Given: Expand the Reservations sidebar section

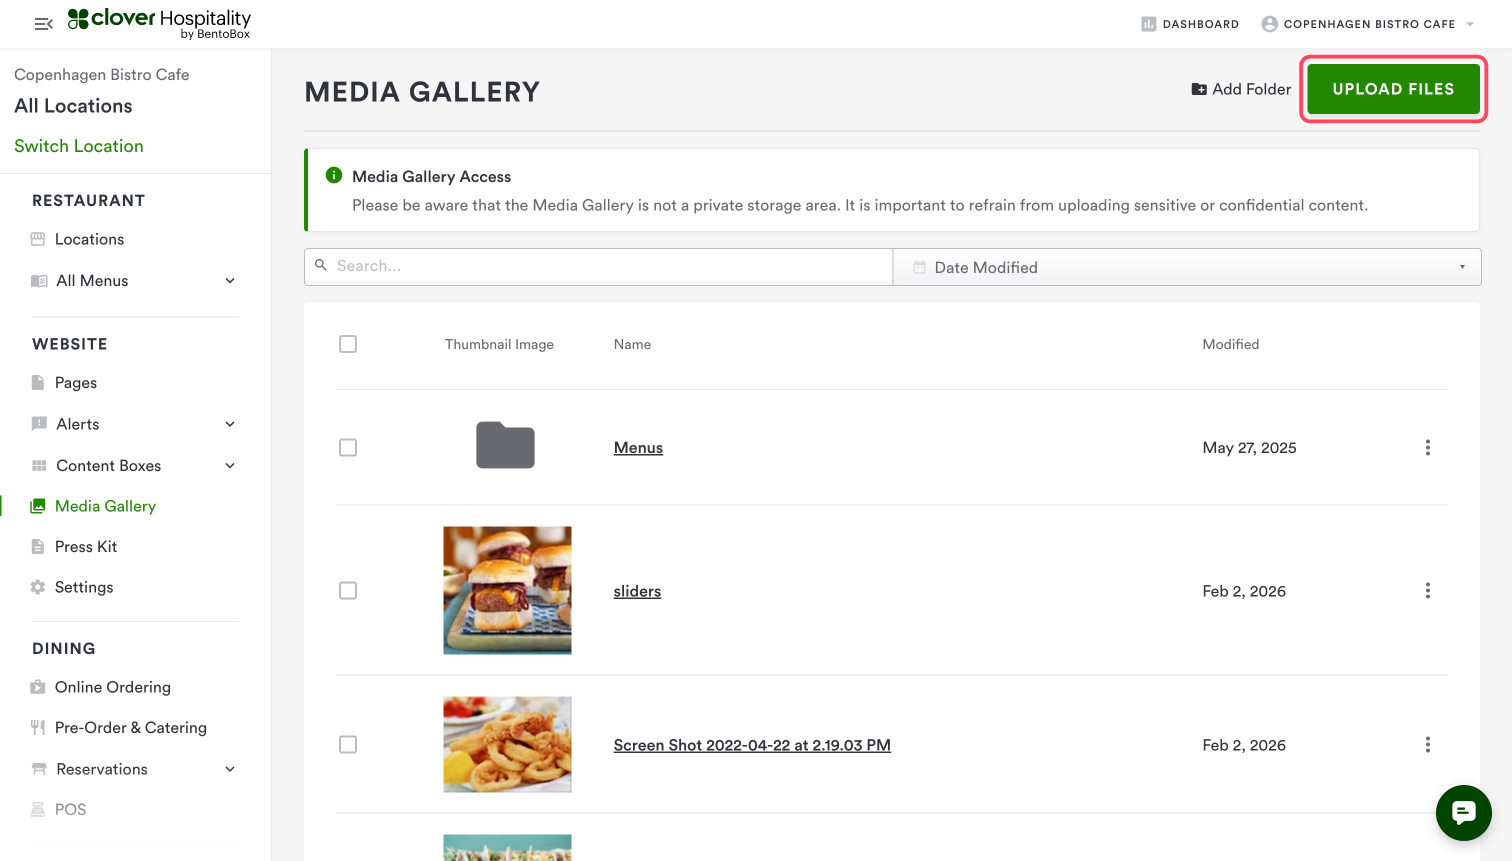Looking at the screenshot, I should [x=230, y=769].
